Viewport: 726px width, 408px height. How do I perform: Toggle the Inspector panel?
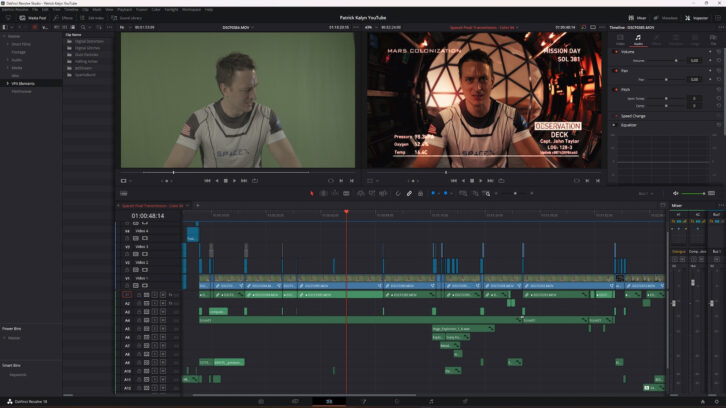(x=696, y=18)
